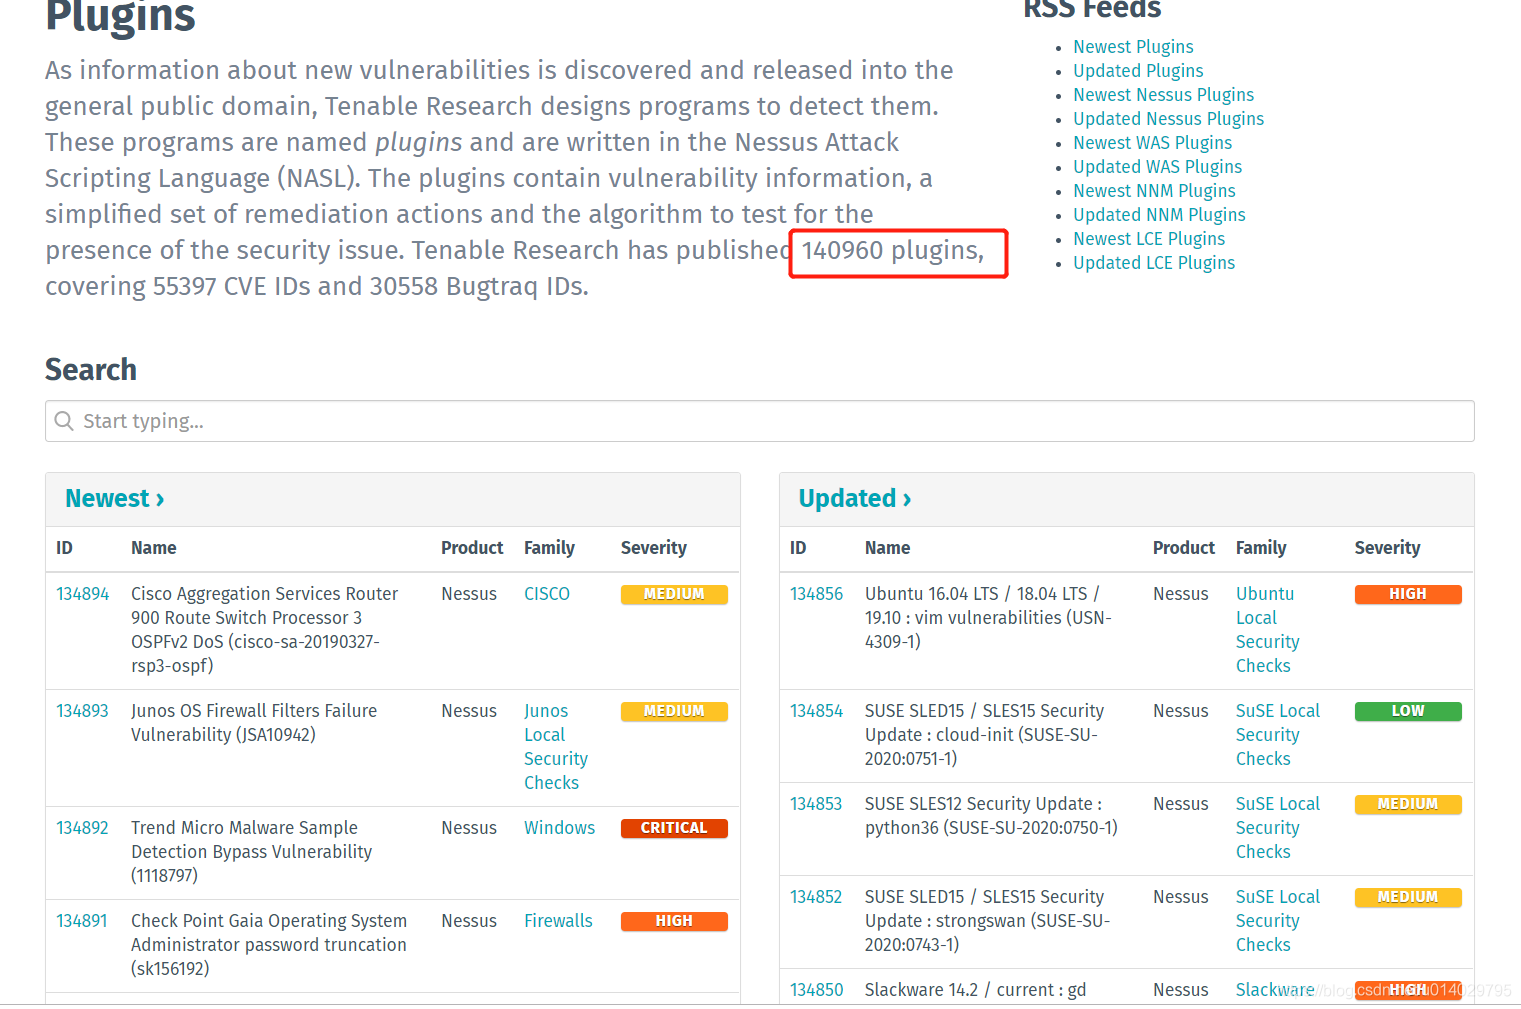Viewport: 1521px width, 1009px height.
Task: Open plugin ID 134891
Action: point(82,921)
